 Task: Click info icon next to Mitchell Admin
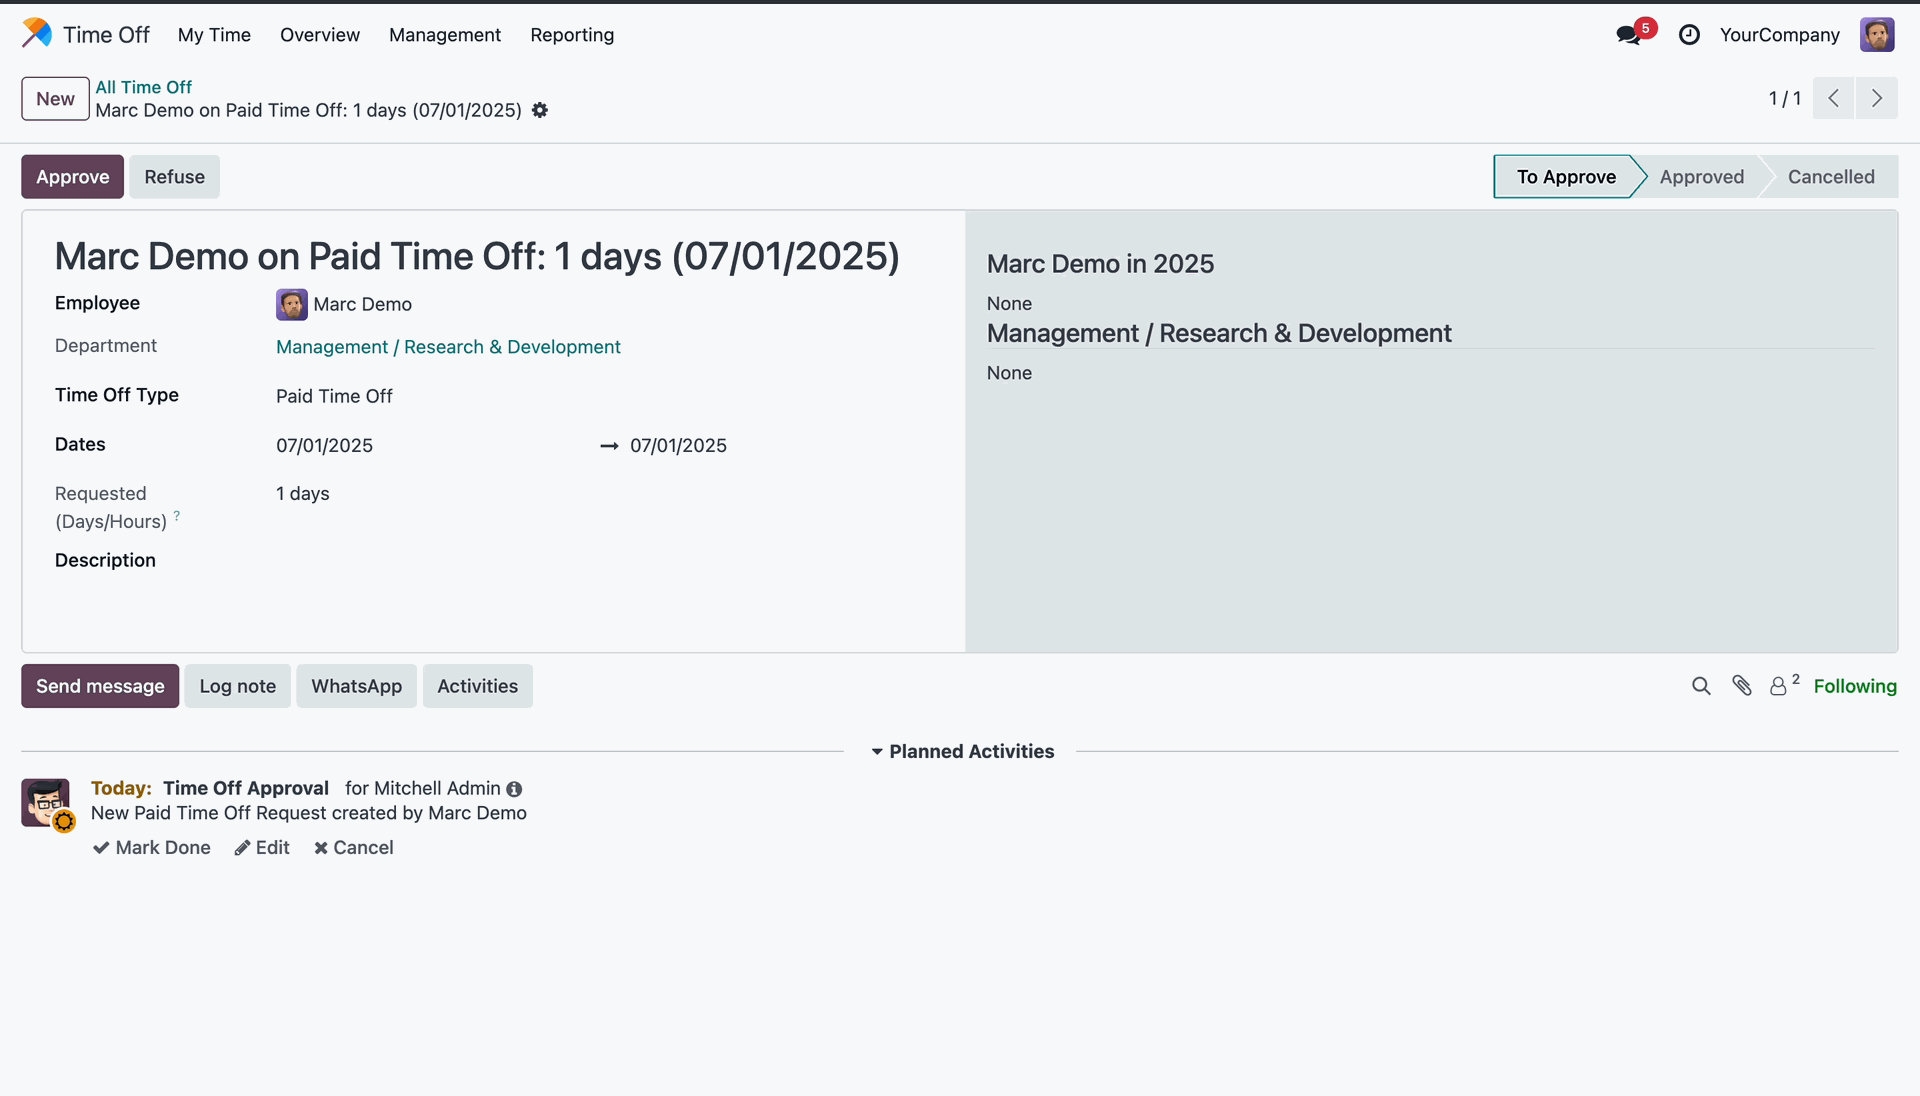[x=514, y=789]
